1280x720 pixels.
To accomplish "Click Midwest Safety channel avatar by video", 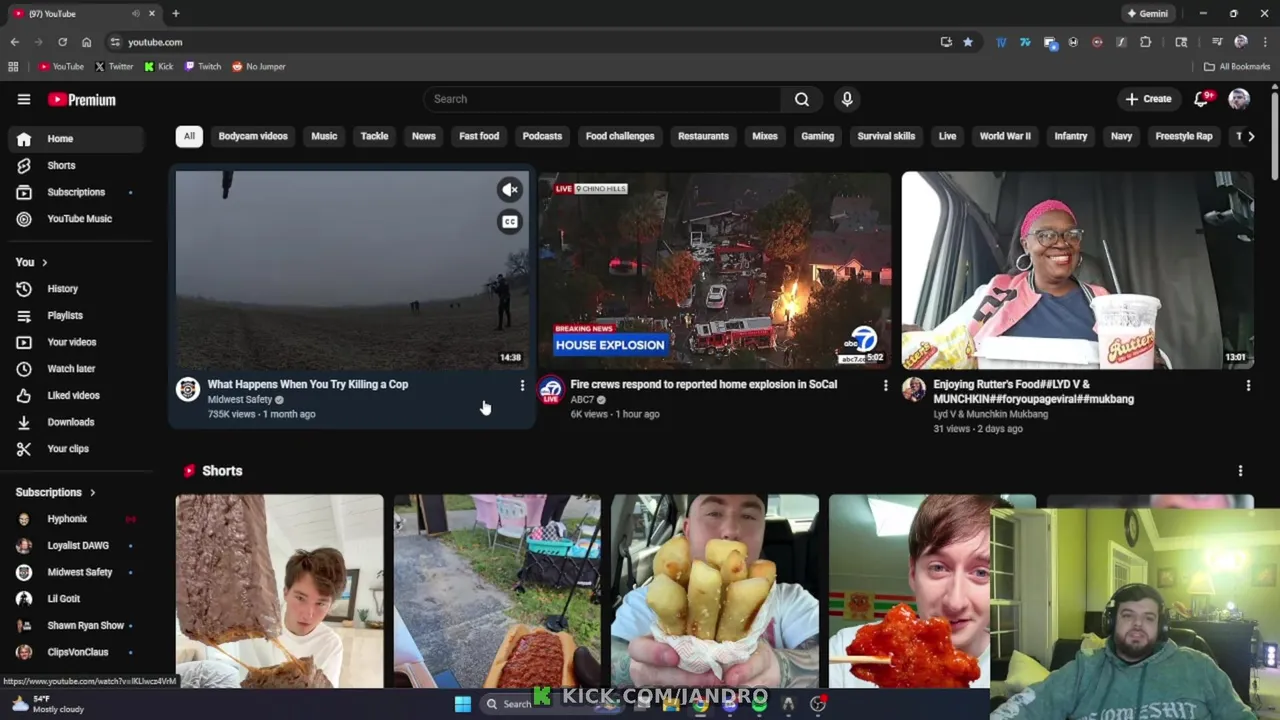I will pos(188,390).
